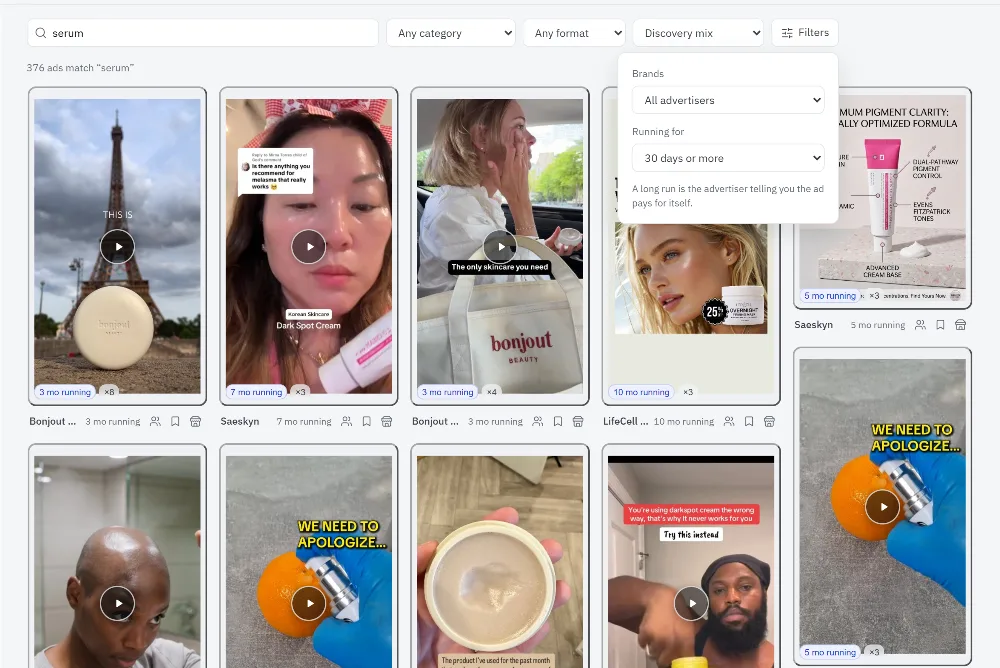Bookmark the Eiffel Tower Bonjout ad
This screenshot has width=1000, height=668.
point(175,421)
